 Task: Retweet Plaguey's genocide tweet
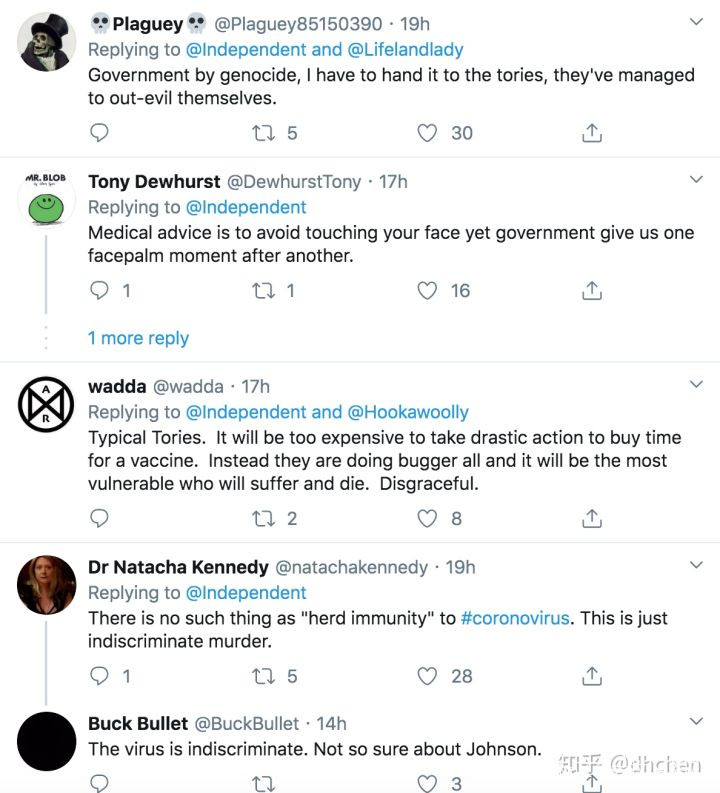point(263,133)
